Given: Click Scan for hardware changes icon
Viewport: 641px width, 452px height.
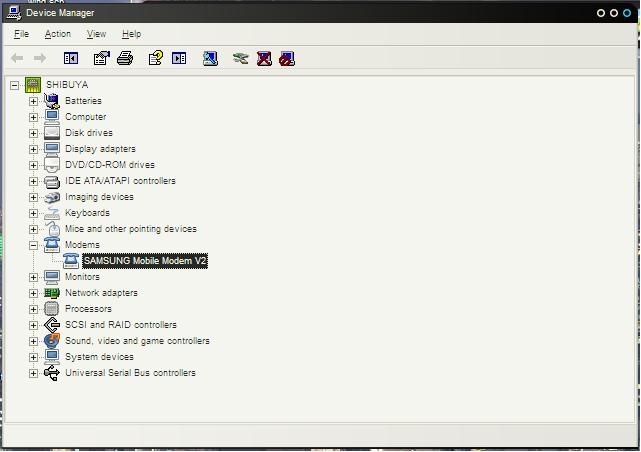Looking at the screenshot, I should click(x=210, y=58).
